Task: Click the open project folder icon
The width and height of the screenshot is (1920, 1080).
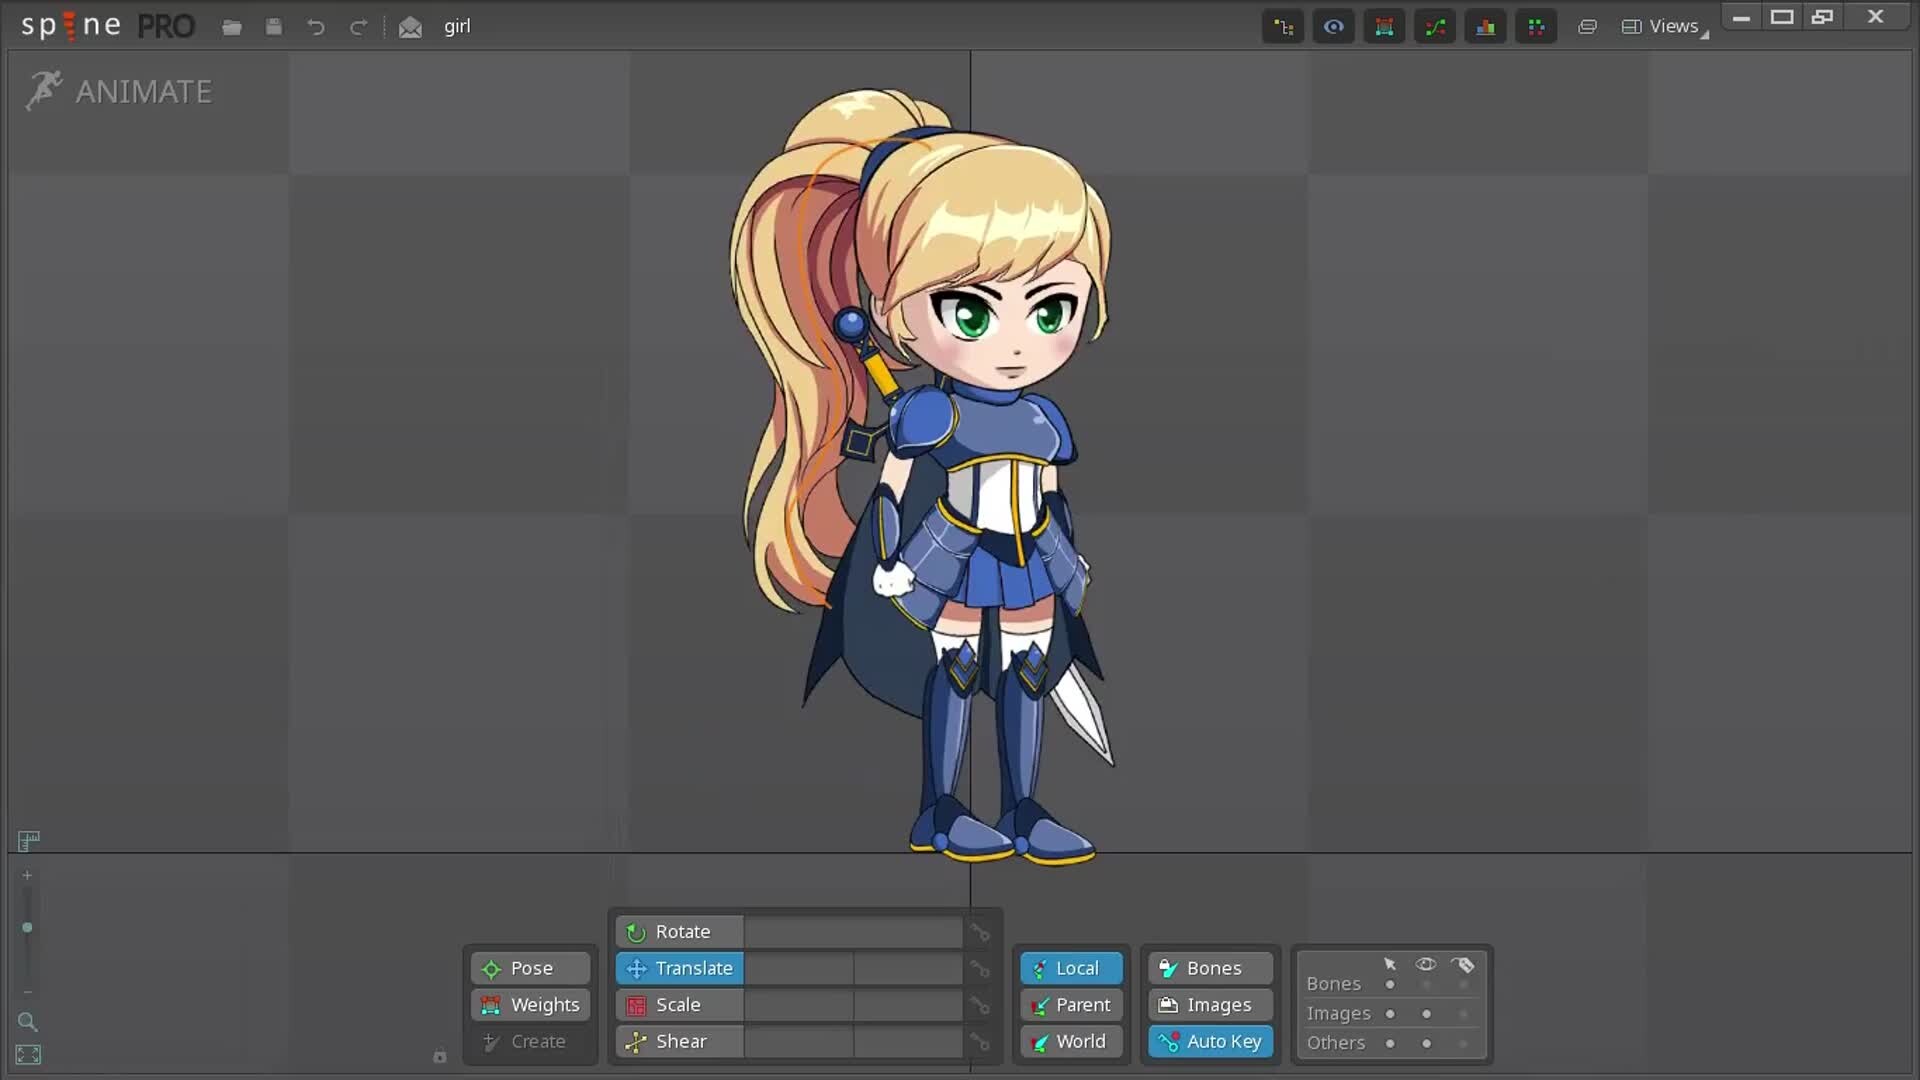Action: [x=232, y=27]
